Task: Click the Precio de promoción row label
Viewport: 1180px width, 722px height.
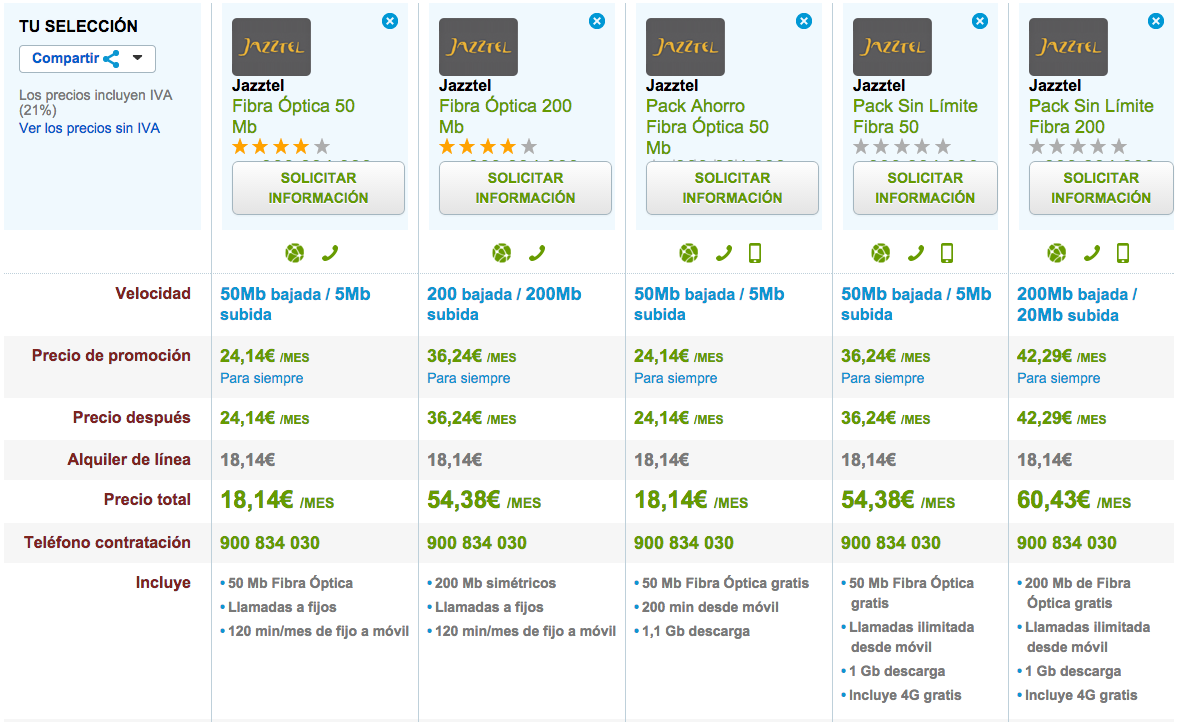Action: coord(111,355)
